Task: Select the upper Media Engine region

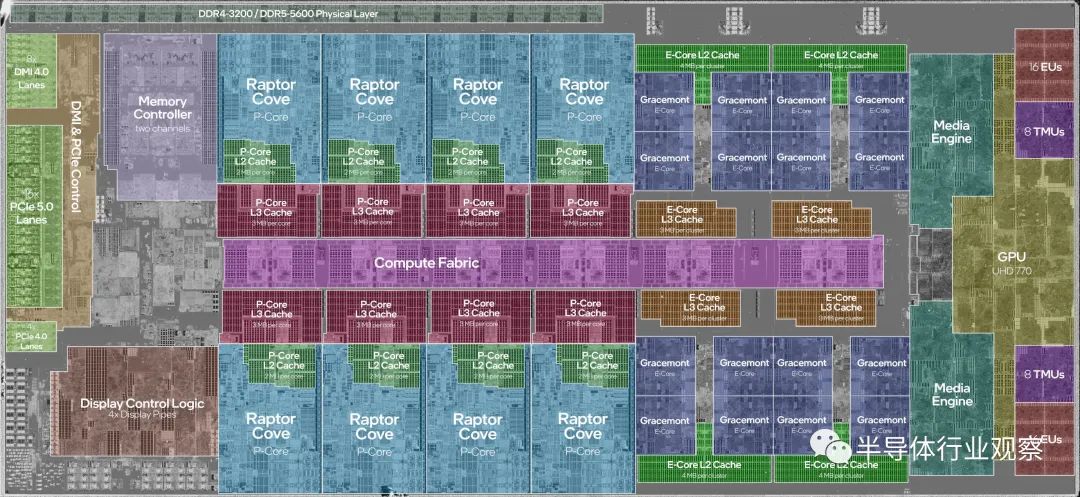Action: (952, 131)
